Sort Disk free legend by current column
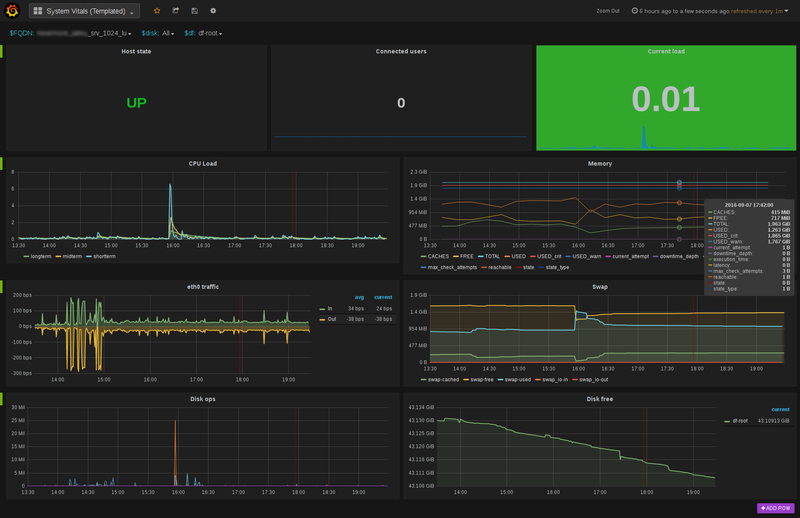800x518 pixels. point(781,410)
